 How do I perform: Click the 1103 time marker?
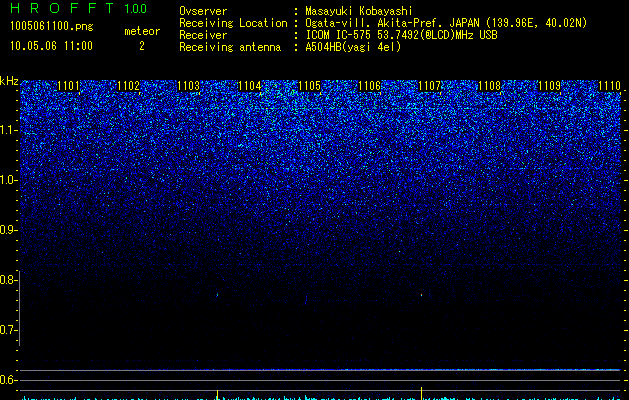tap(189, 86)
